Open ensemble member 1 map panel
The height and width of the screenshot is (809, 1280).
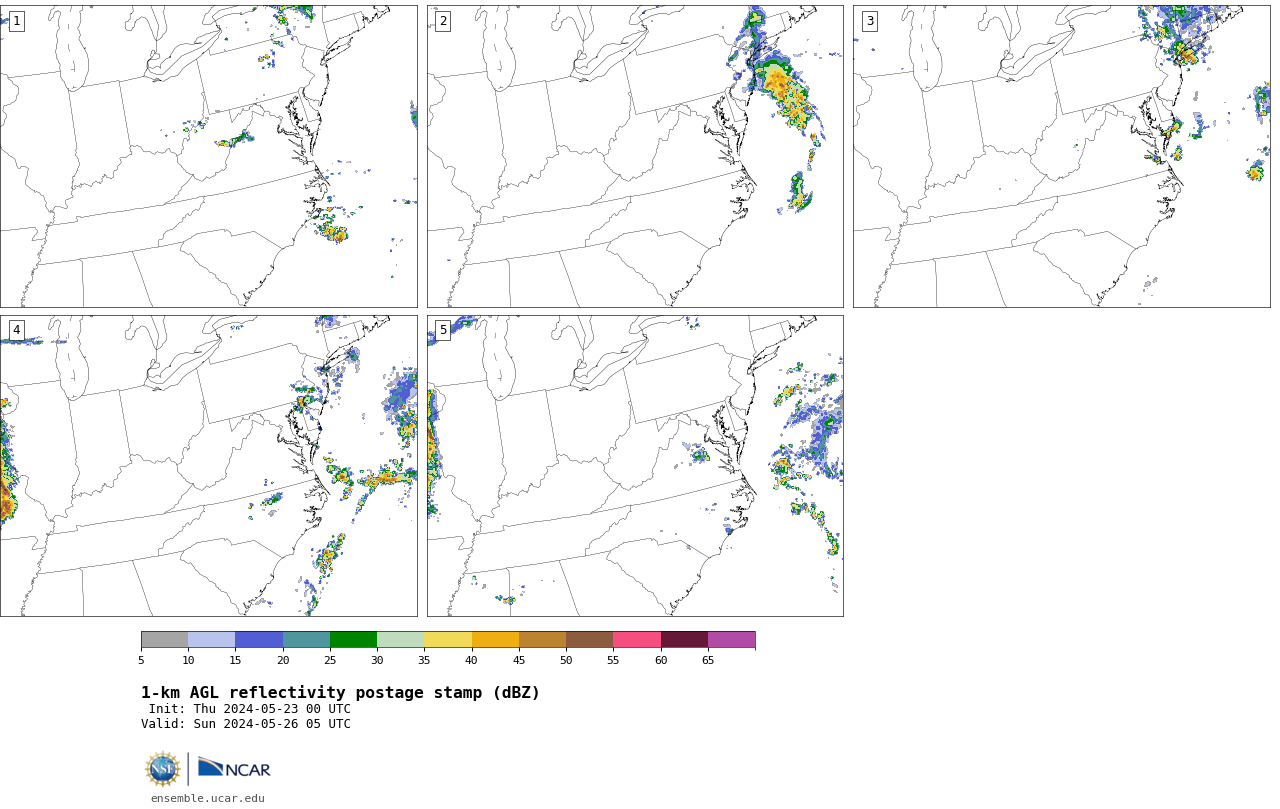[x=208, y=156]
